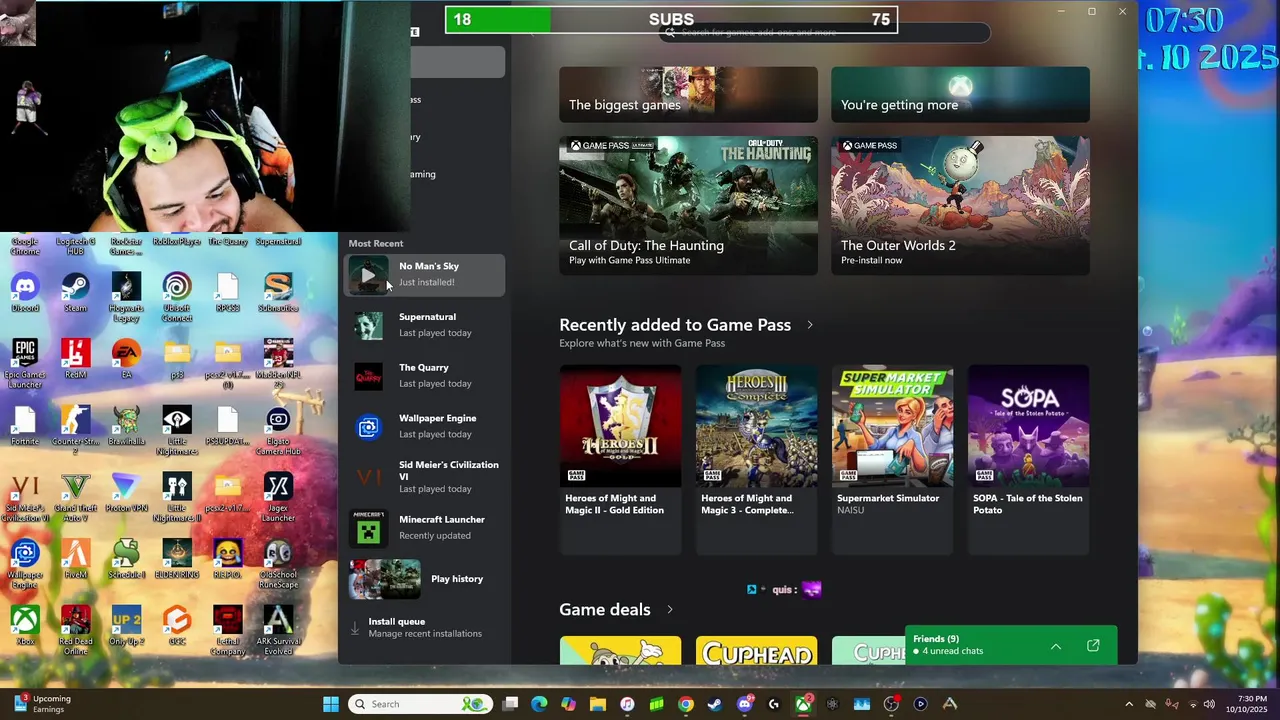Image resolution: width=1280 pixels, height=720 pixels.
Task: Open Microsoft Edge from taskbar
Action: tap(539, 704)
